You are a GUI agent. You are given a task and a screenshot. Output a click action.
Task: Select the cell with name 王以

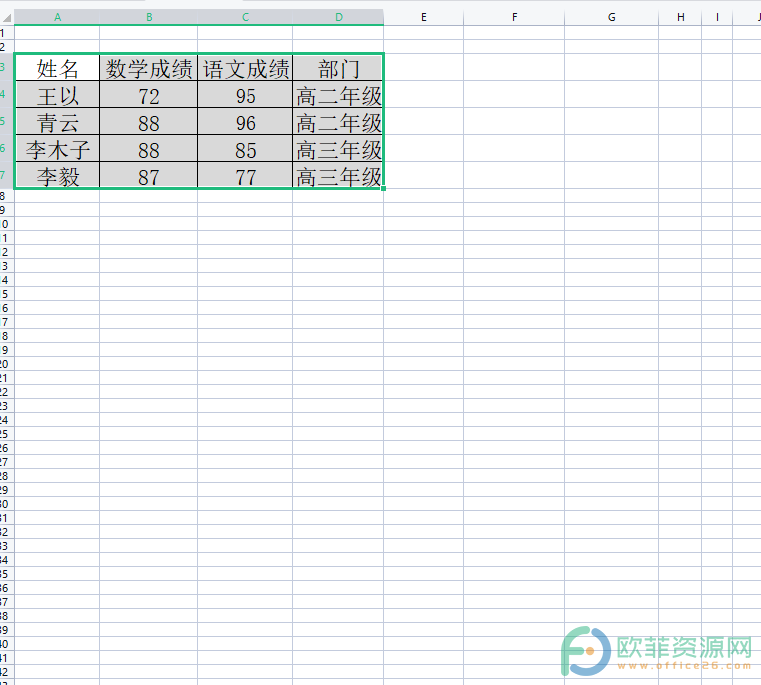point(57,95)
